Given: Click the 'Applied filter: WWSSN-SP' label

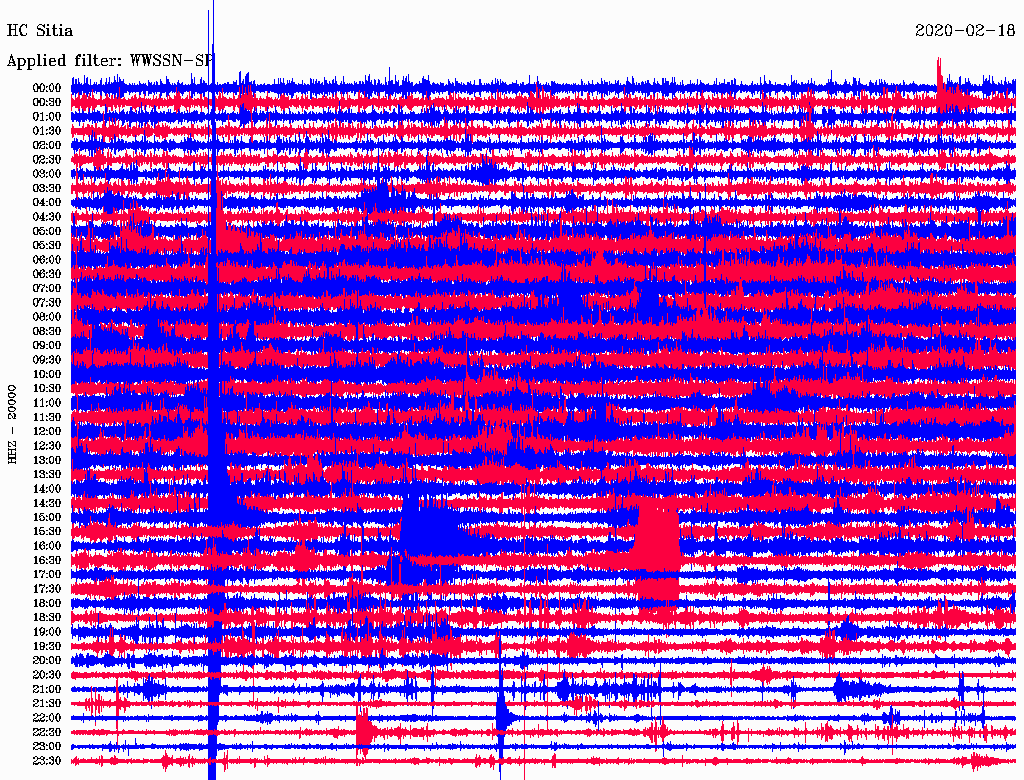Looking at the screenshot, I should coord(110,61).
